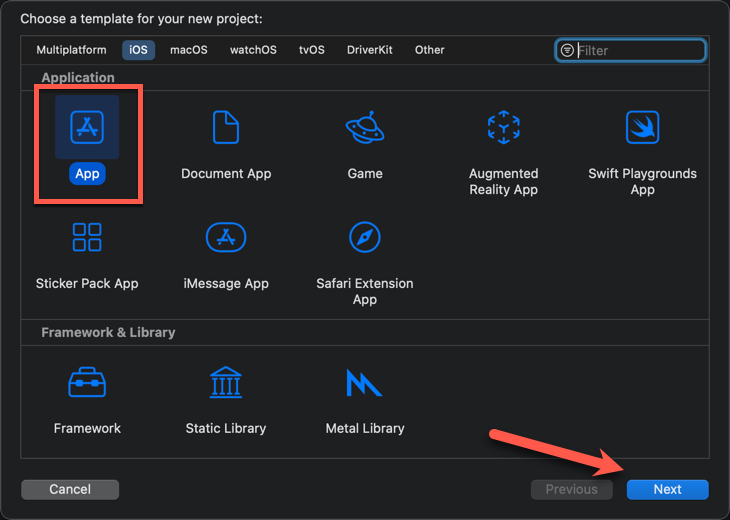Pick the Game template UFO icon
The width and height of the screenshot is (730, 520).
(365, 127)
